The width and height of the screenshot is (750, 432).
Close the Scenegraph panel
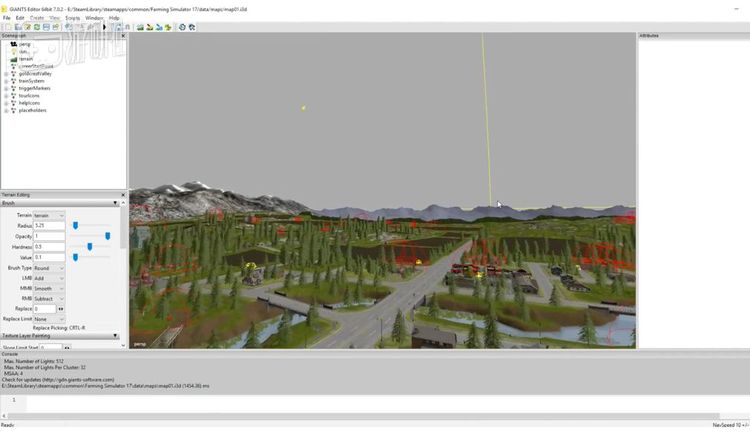point(123,35)
